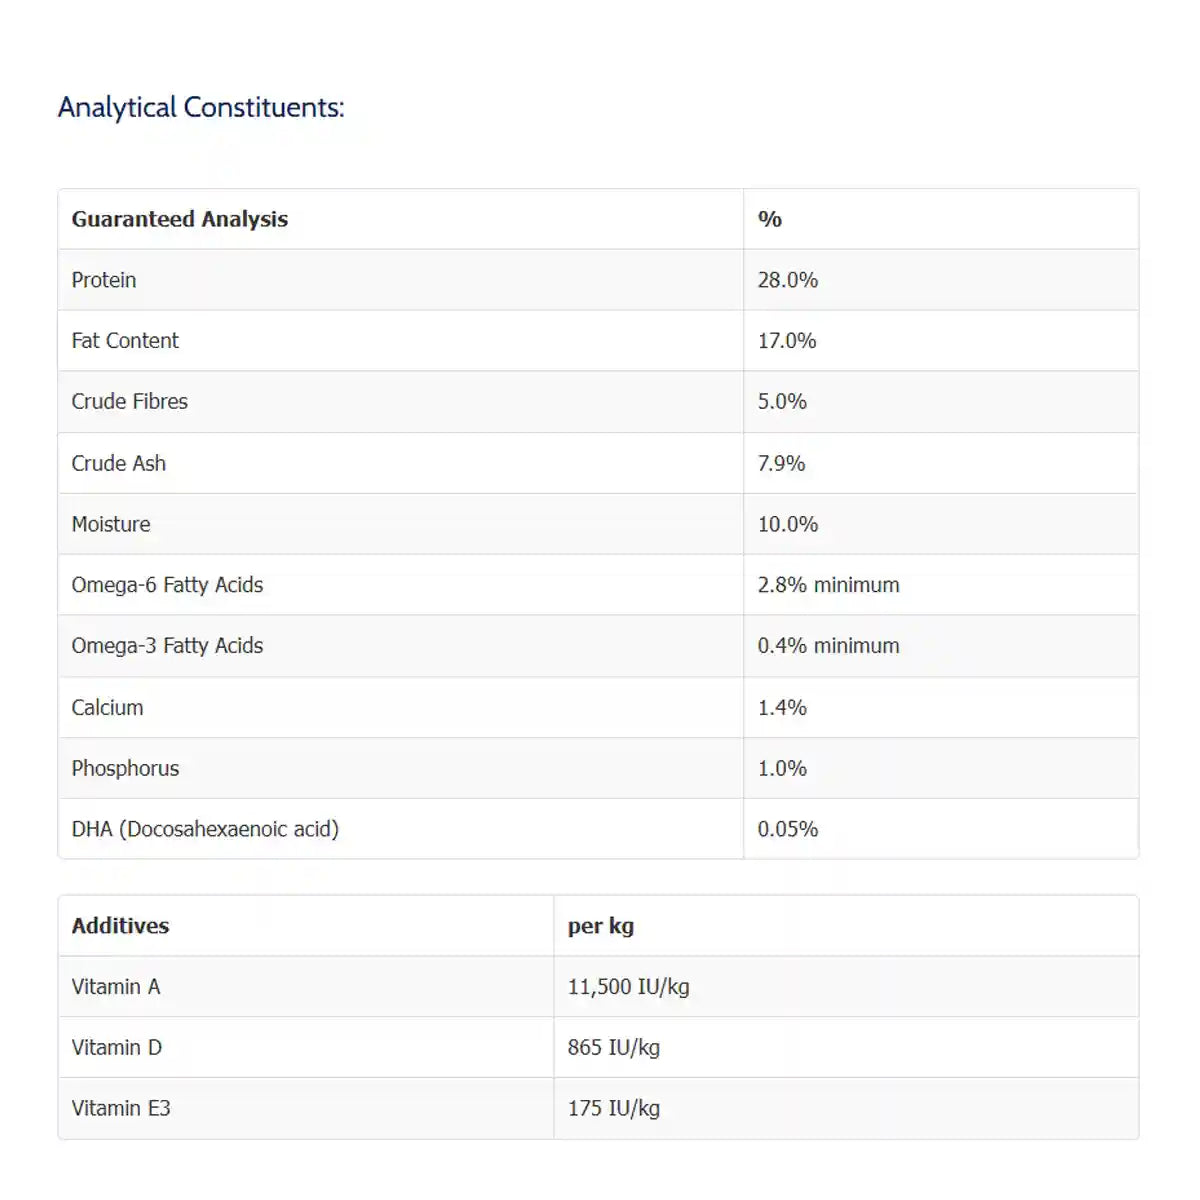Select the Vitamin A row label
This screenshot has width=1200, height=1200.
tap(116, 987)
